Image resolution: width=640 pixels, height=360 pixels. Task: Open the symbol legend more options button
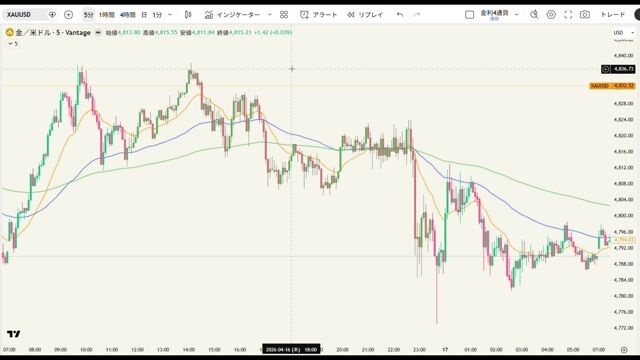click(98, 32)
